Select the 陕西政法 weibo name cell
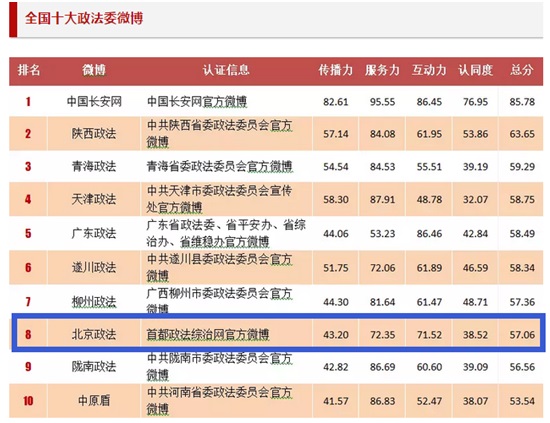The height and width of the screenshot is (423, 550). [94, 134]
